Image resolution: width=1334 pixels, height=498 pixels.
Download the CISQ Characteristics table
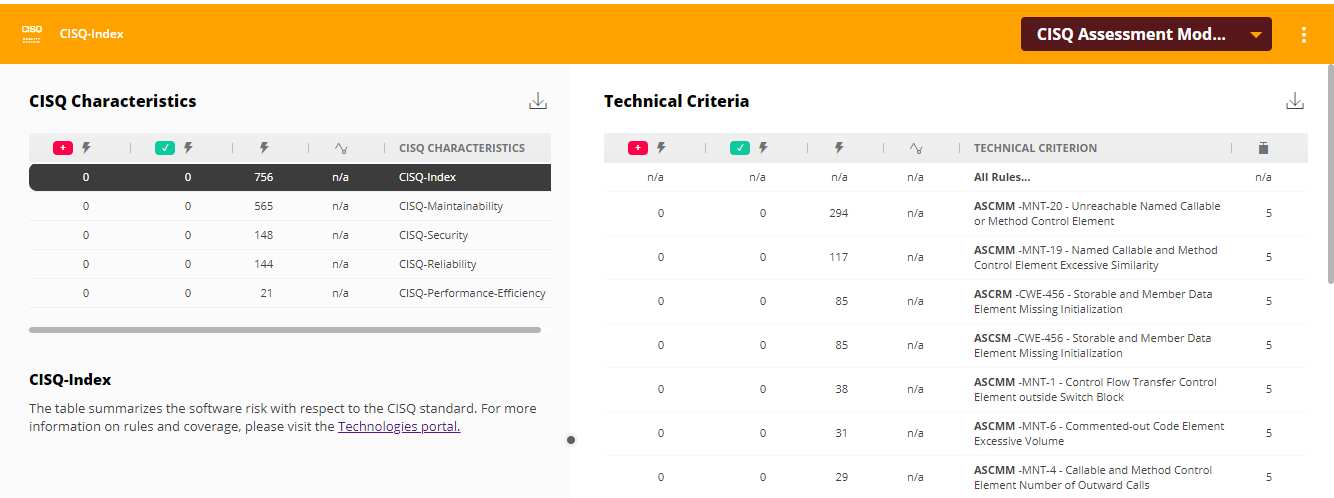click(538, 101)
